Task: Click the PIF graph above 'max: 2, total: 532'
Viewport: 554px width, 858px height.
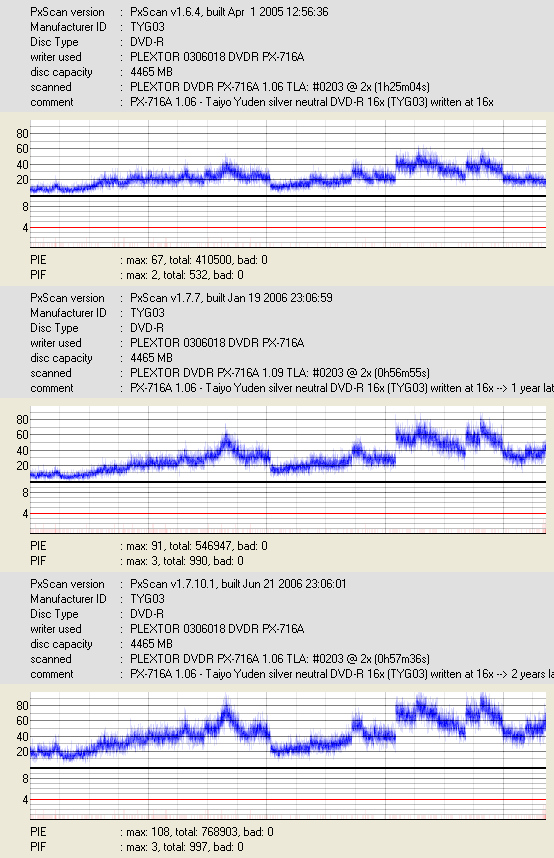Action: click(288, 222)
